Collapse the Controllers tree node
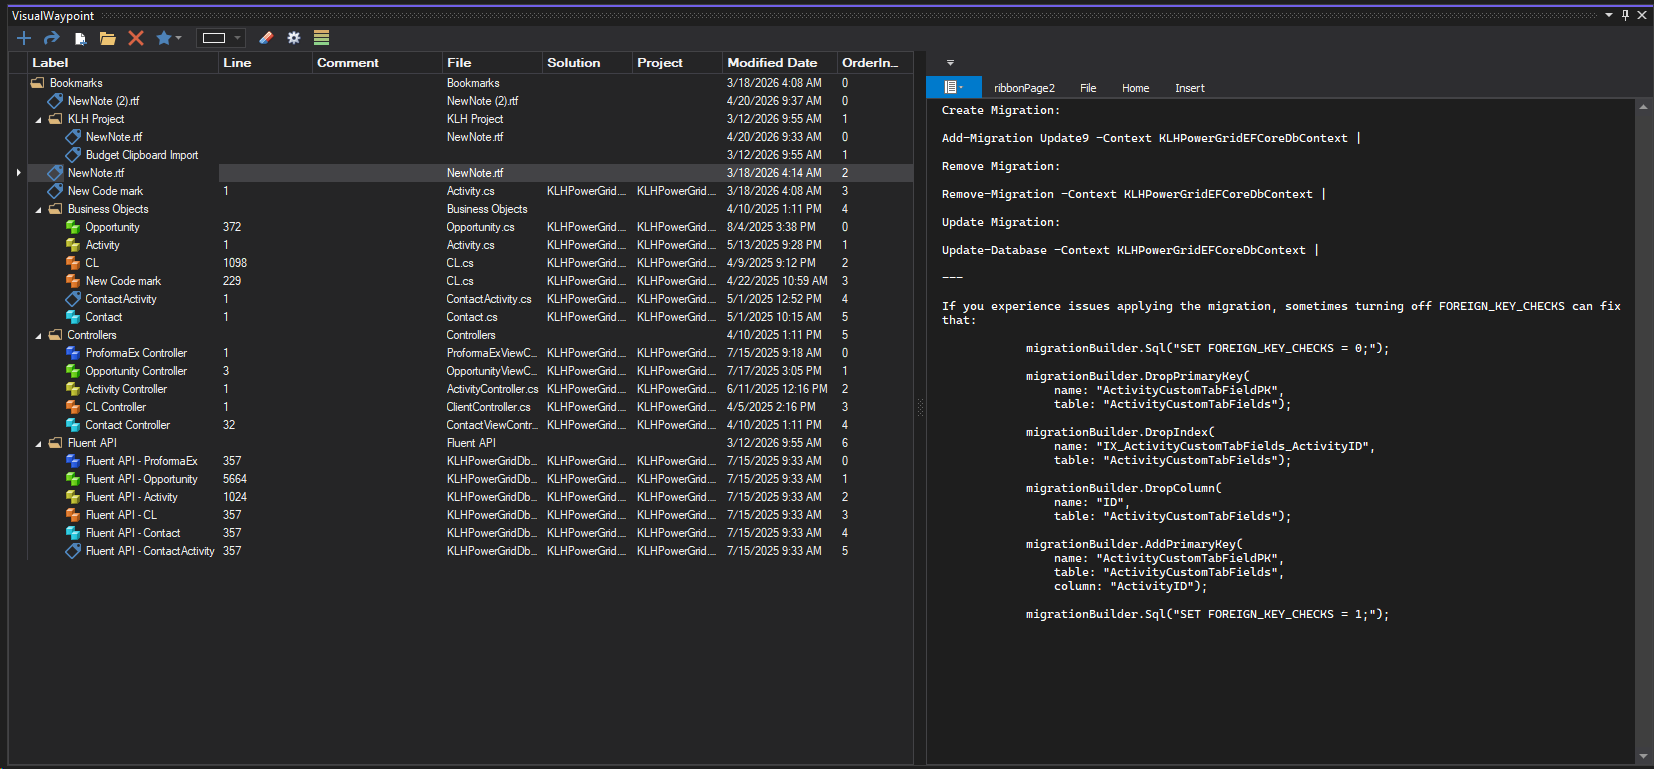 (x=39, y=335)
